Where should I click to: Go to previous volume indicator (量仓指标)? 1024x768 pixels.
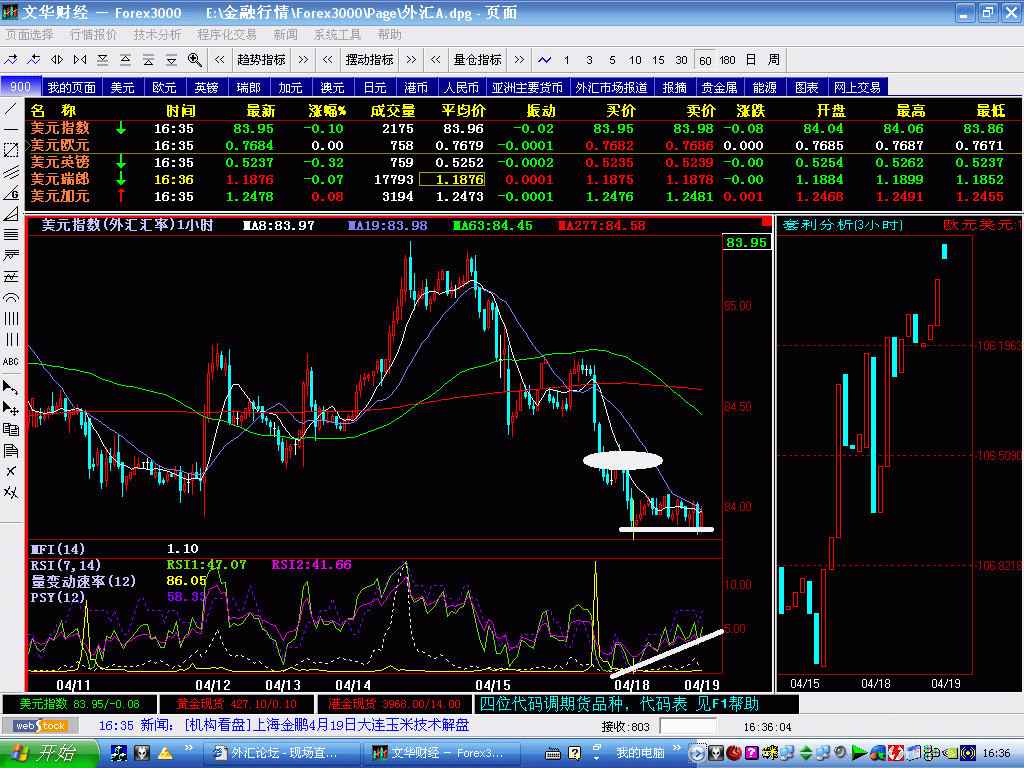point(436,59)
